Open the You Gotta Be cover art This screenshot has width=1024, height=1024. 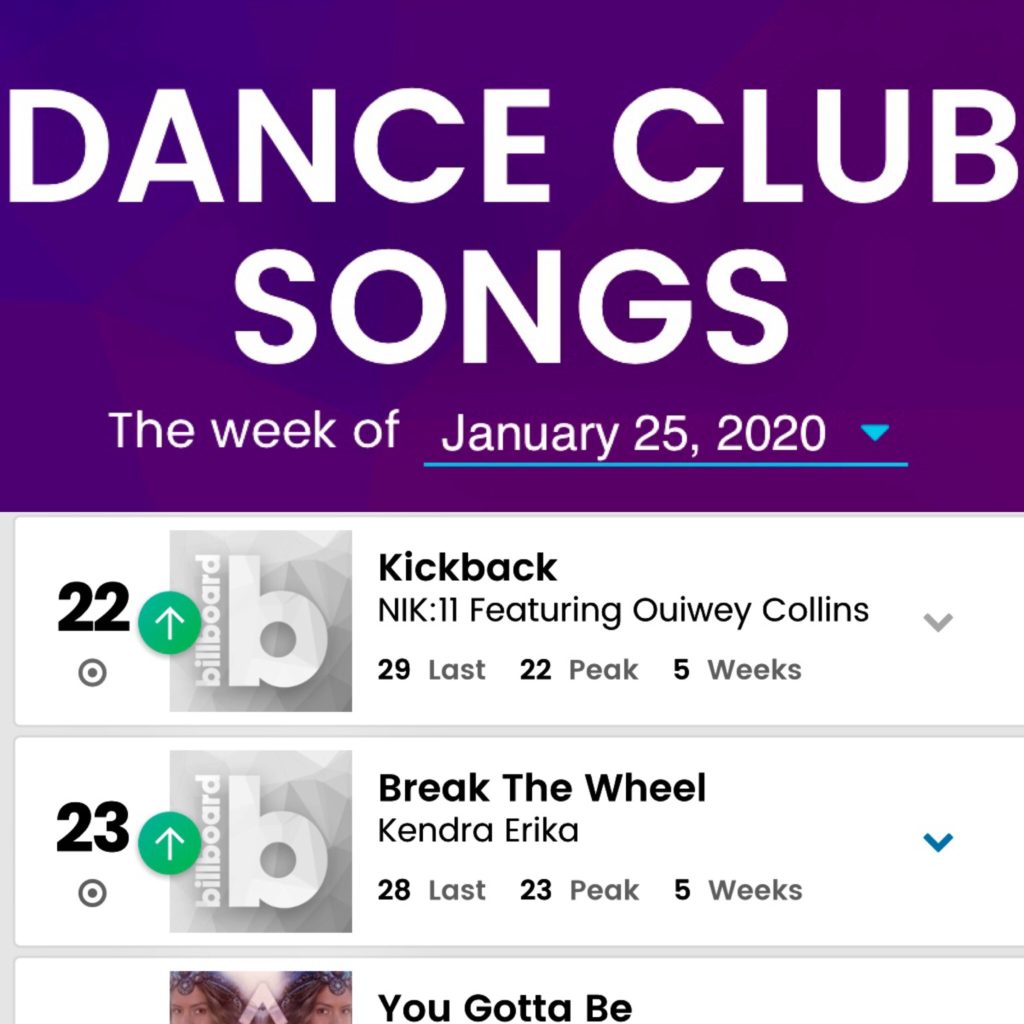pos(261,997)
